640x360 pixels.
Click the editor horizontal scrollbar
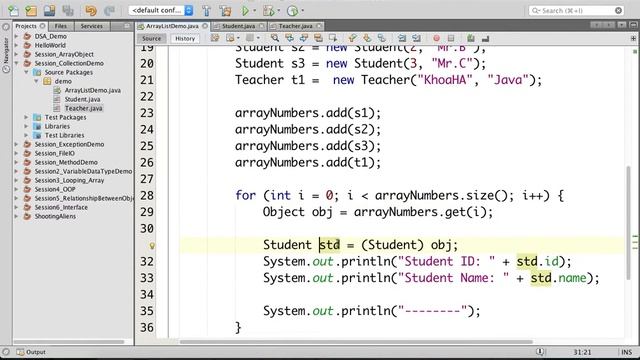click(x=356, y=342)
